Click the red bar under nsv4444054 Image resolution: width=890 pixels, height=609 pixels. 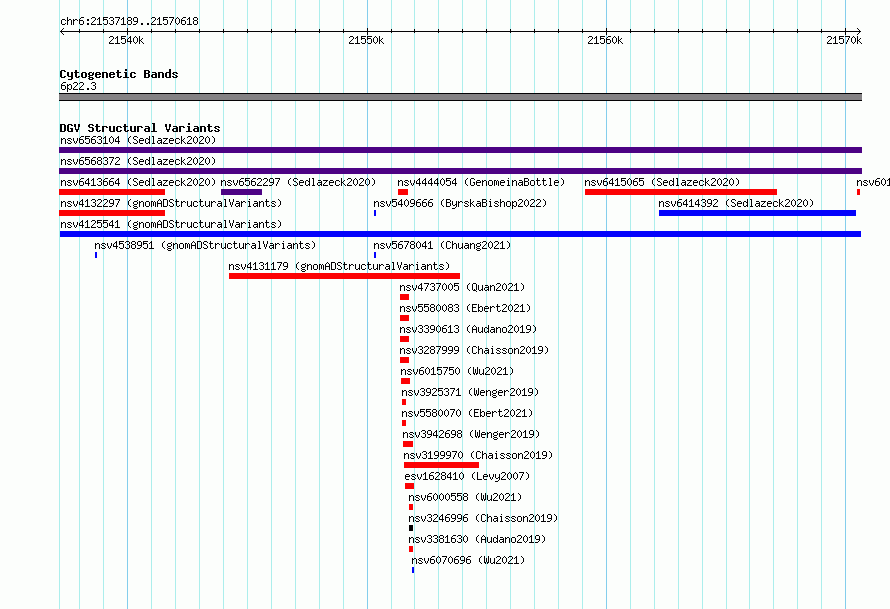(403, 192)
